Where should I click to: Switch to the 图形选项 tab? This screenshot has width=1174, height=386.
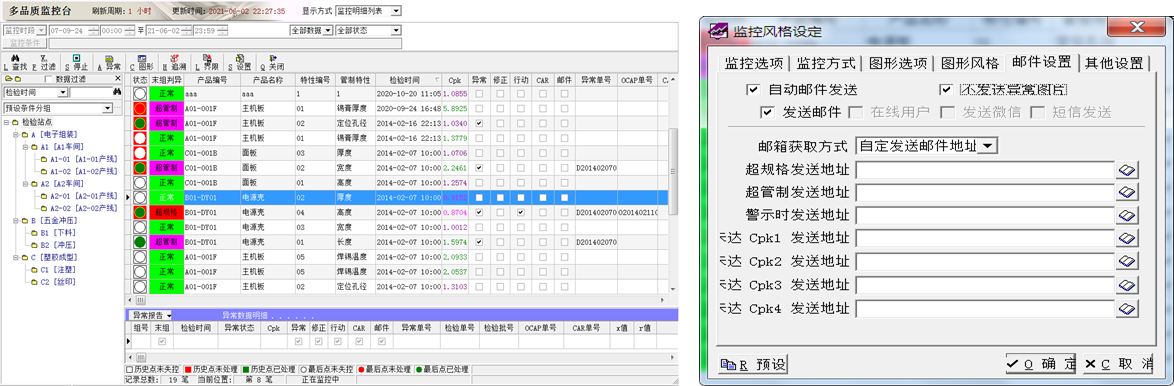pos(897,63)
